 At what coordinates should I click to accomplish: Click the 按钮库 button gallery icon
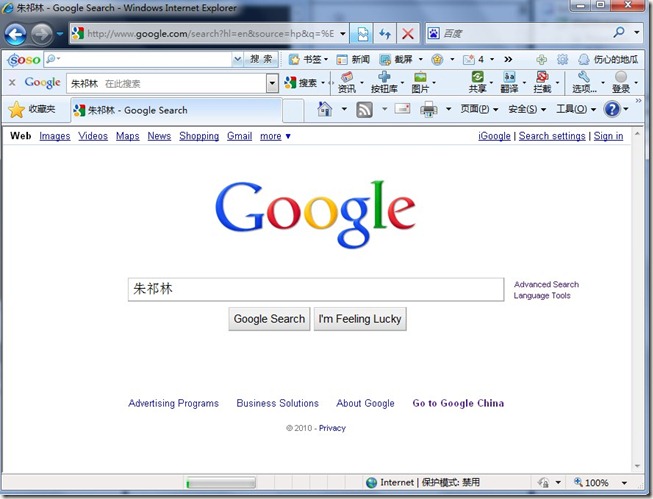(384, 82)
